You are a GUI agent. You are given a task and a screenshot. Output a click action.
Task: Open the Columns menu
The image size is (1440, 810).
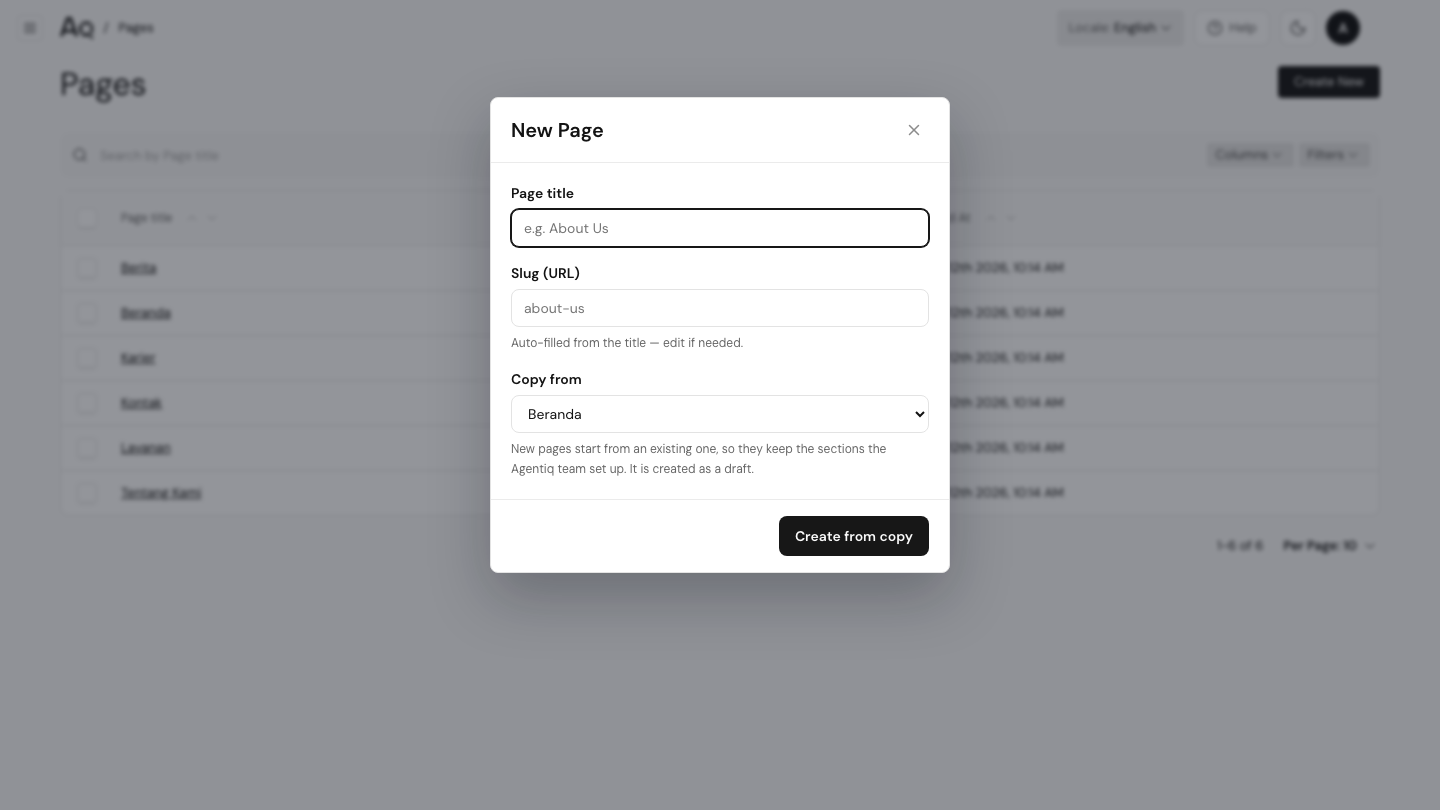[x=1249, y=155]
